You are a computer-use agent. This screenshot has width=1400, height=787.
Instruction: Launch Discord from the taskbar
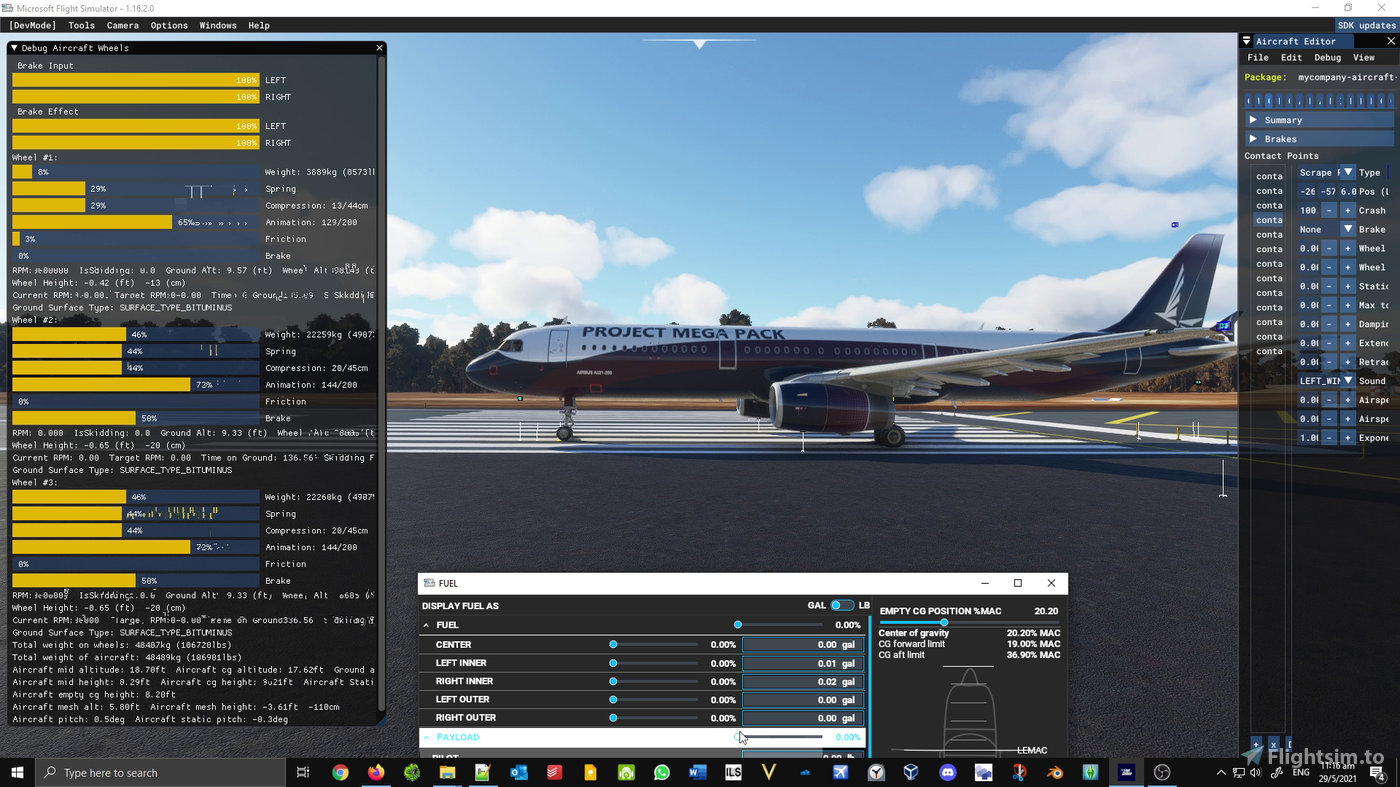click(947, 772)
